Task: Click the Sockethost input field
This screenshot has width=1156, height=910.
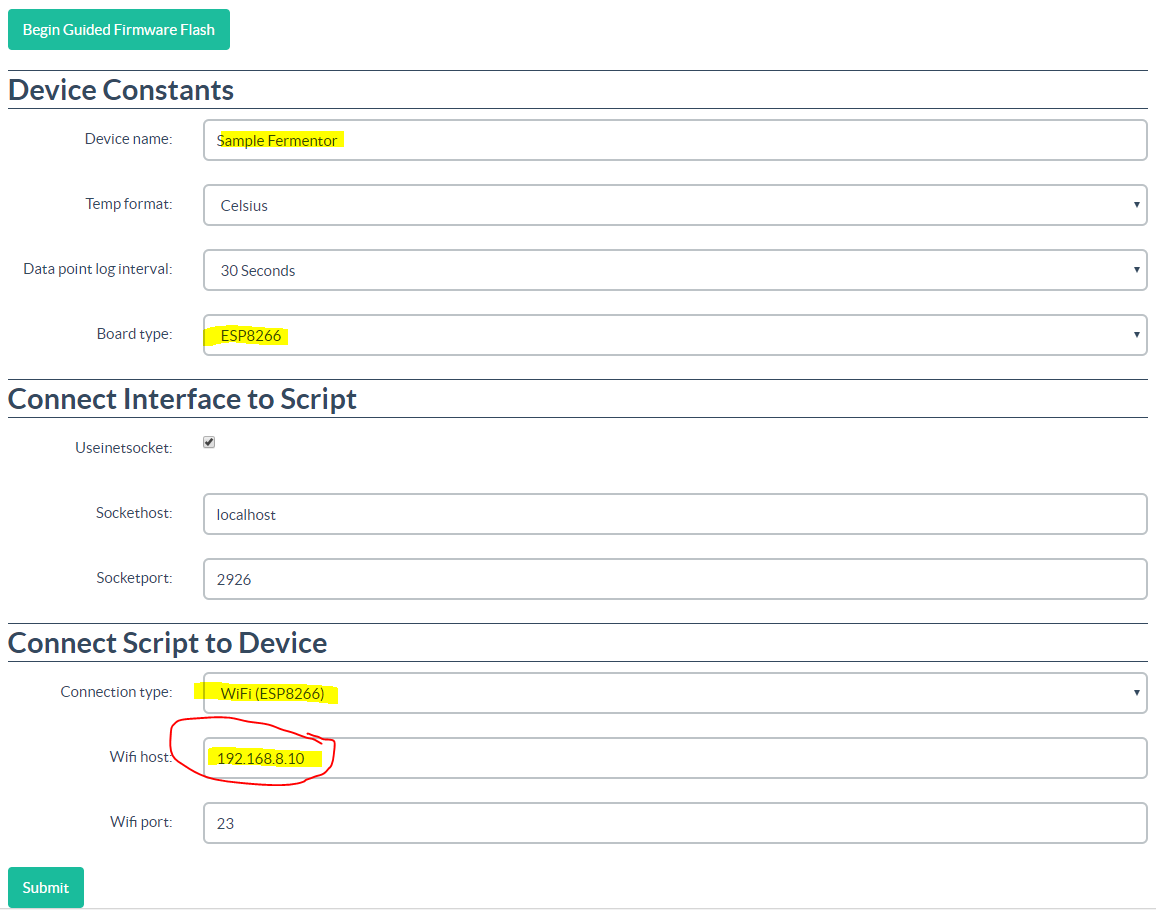Action: pos(675,514)
